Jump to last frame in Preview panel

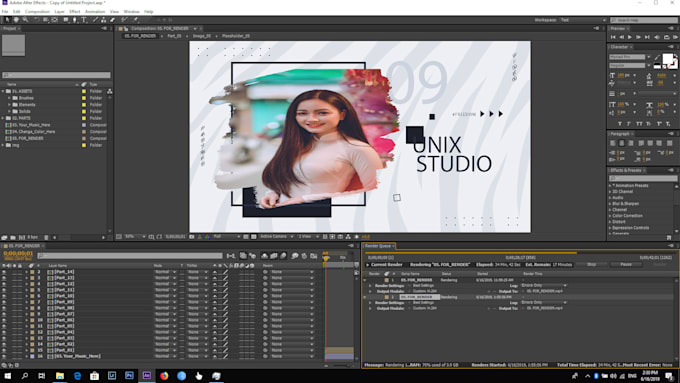click(647, 37)
